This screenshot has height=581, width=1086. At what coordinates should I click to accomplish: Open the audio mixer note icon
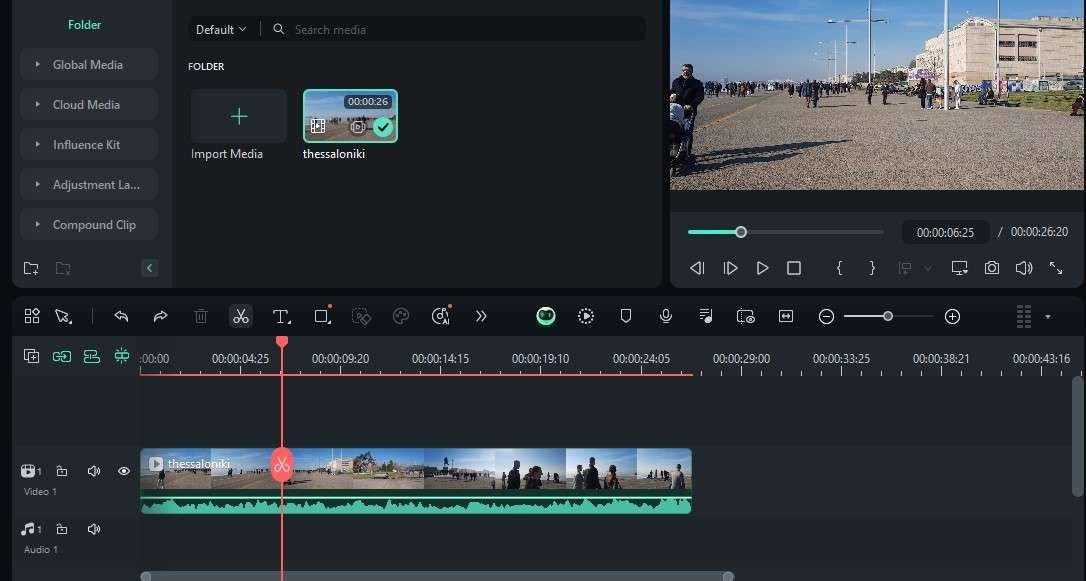705,316
